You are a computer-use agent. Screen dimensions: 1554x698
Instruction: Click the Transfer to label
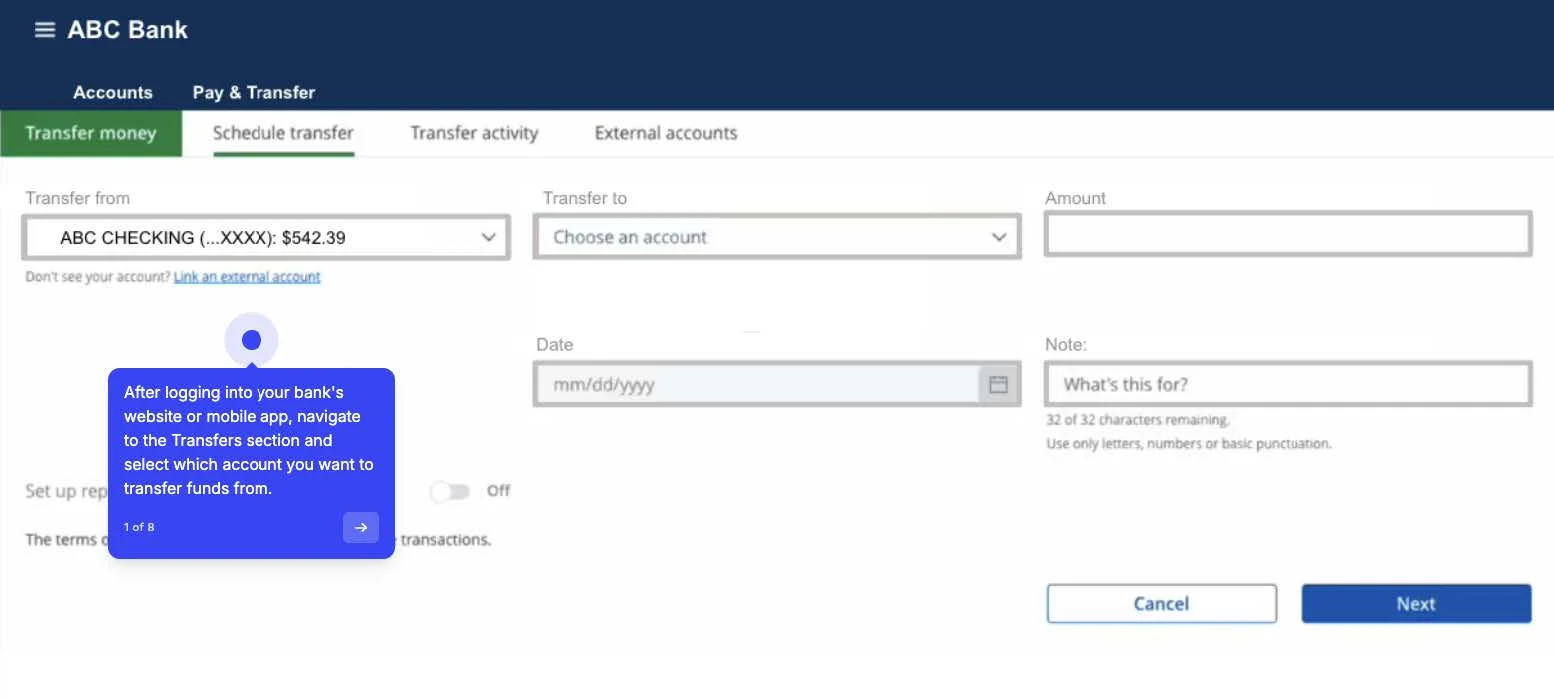(585, 198)
